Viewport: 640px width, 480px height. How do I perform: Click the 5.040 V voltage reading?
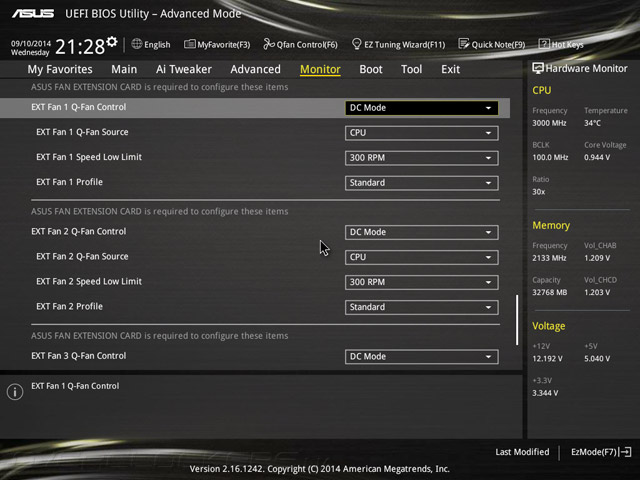[x=597, y=359]
